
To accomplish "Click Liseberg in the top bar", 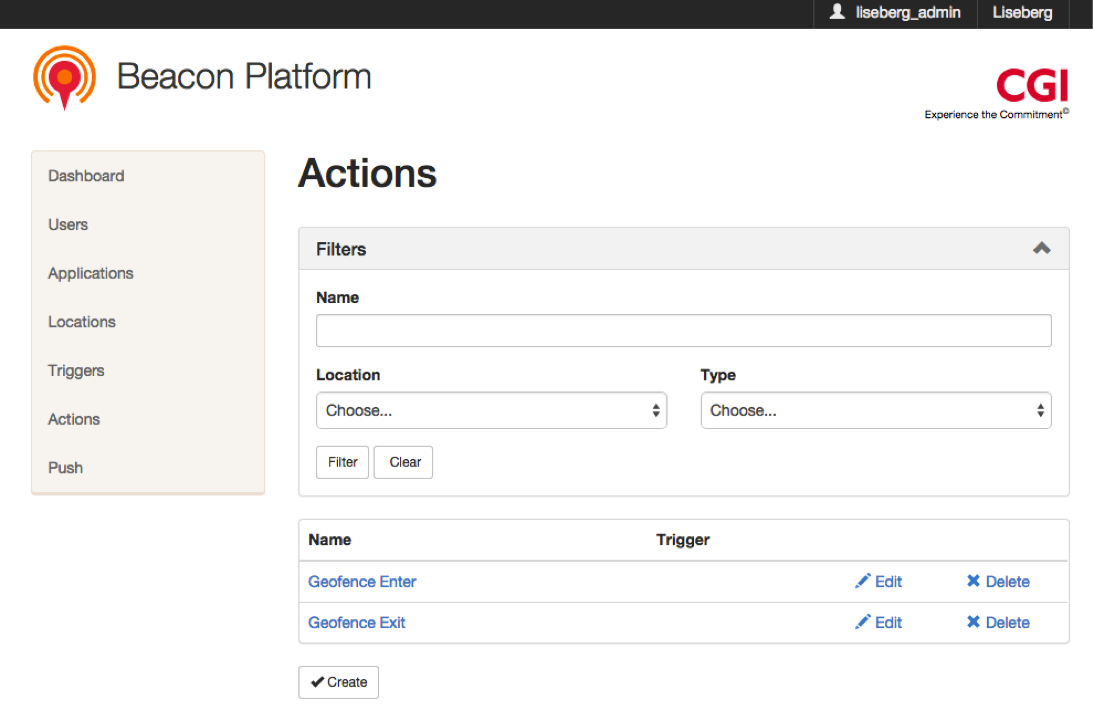I will tap(1023, 13).
